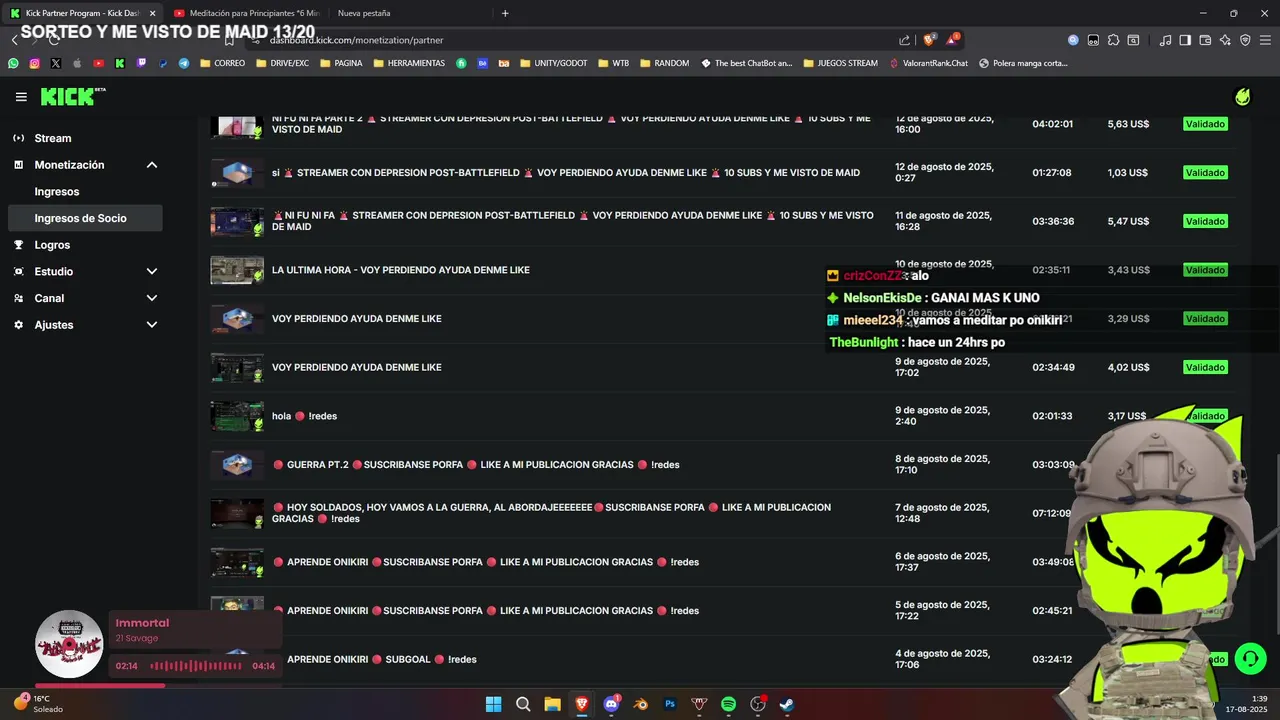The image size is (1280, 720).
Task: Open The best ChatBot bookmark
Action: coord(746,63)
